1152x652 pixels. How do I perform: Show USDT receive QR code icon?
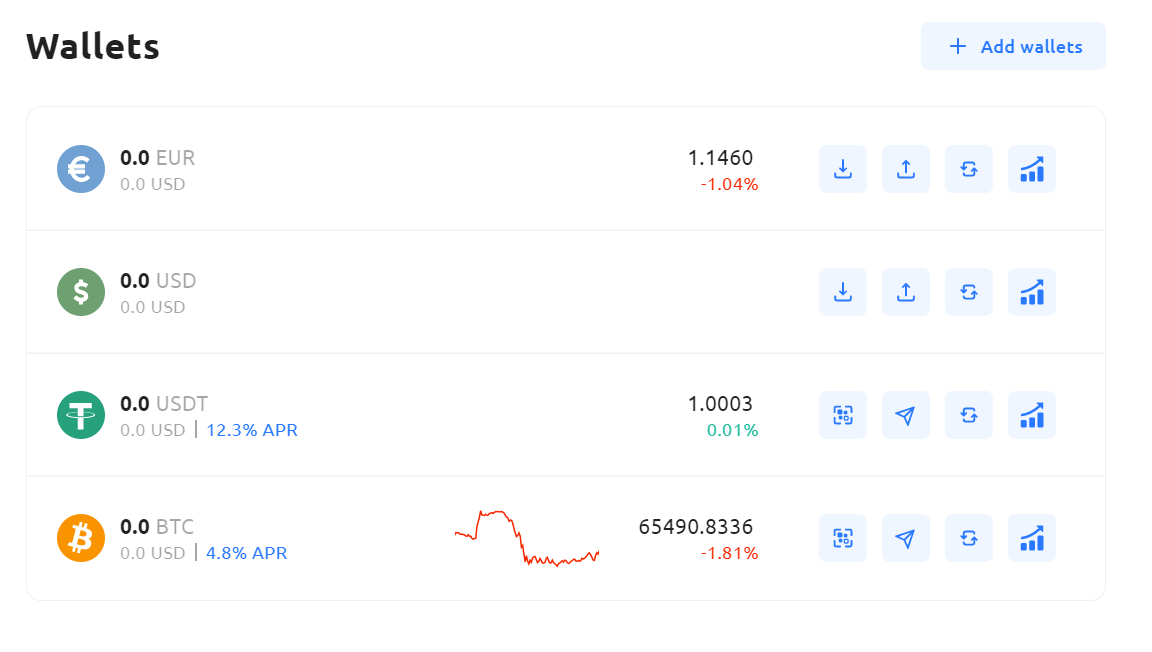pos(843,415)
